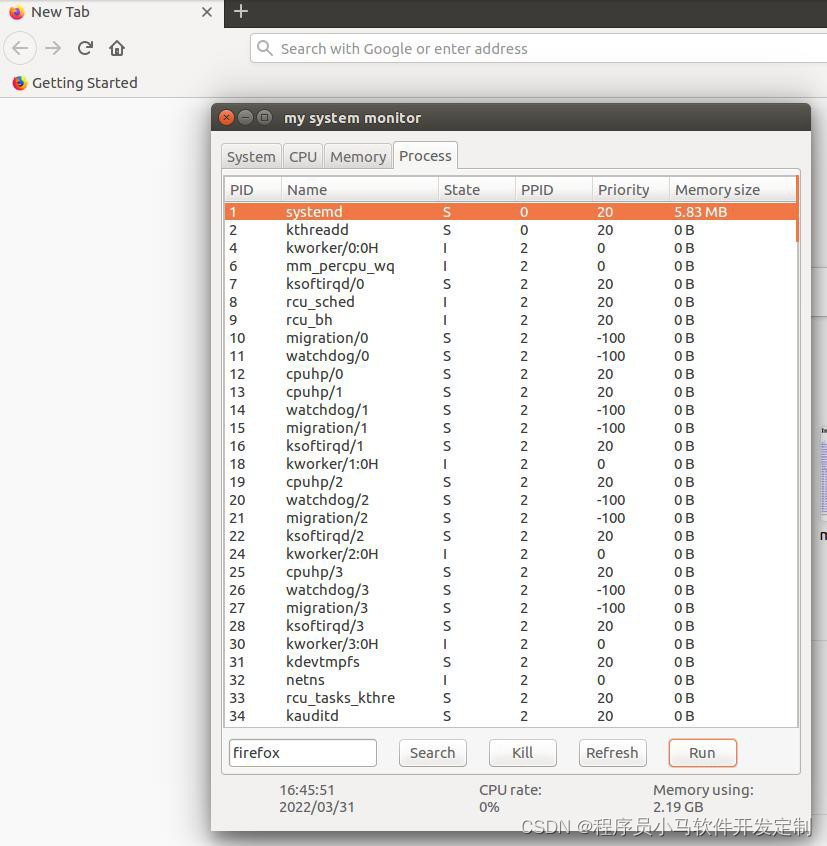Switch to the CPU tab

pyautogui.click(x=302, y=156)
